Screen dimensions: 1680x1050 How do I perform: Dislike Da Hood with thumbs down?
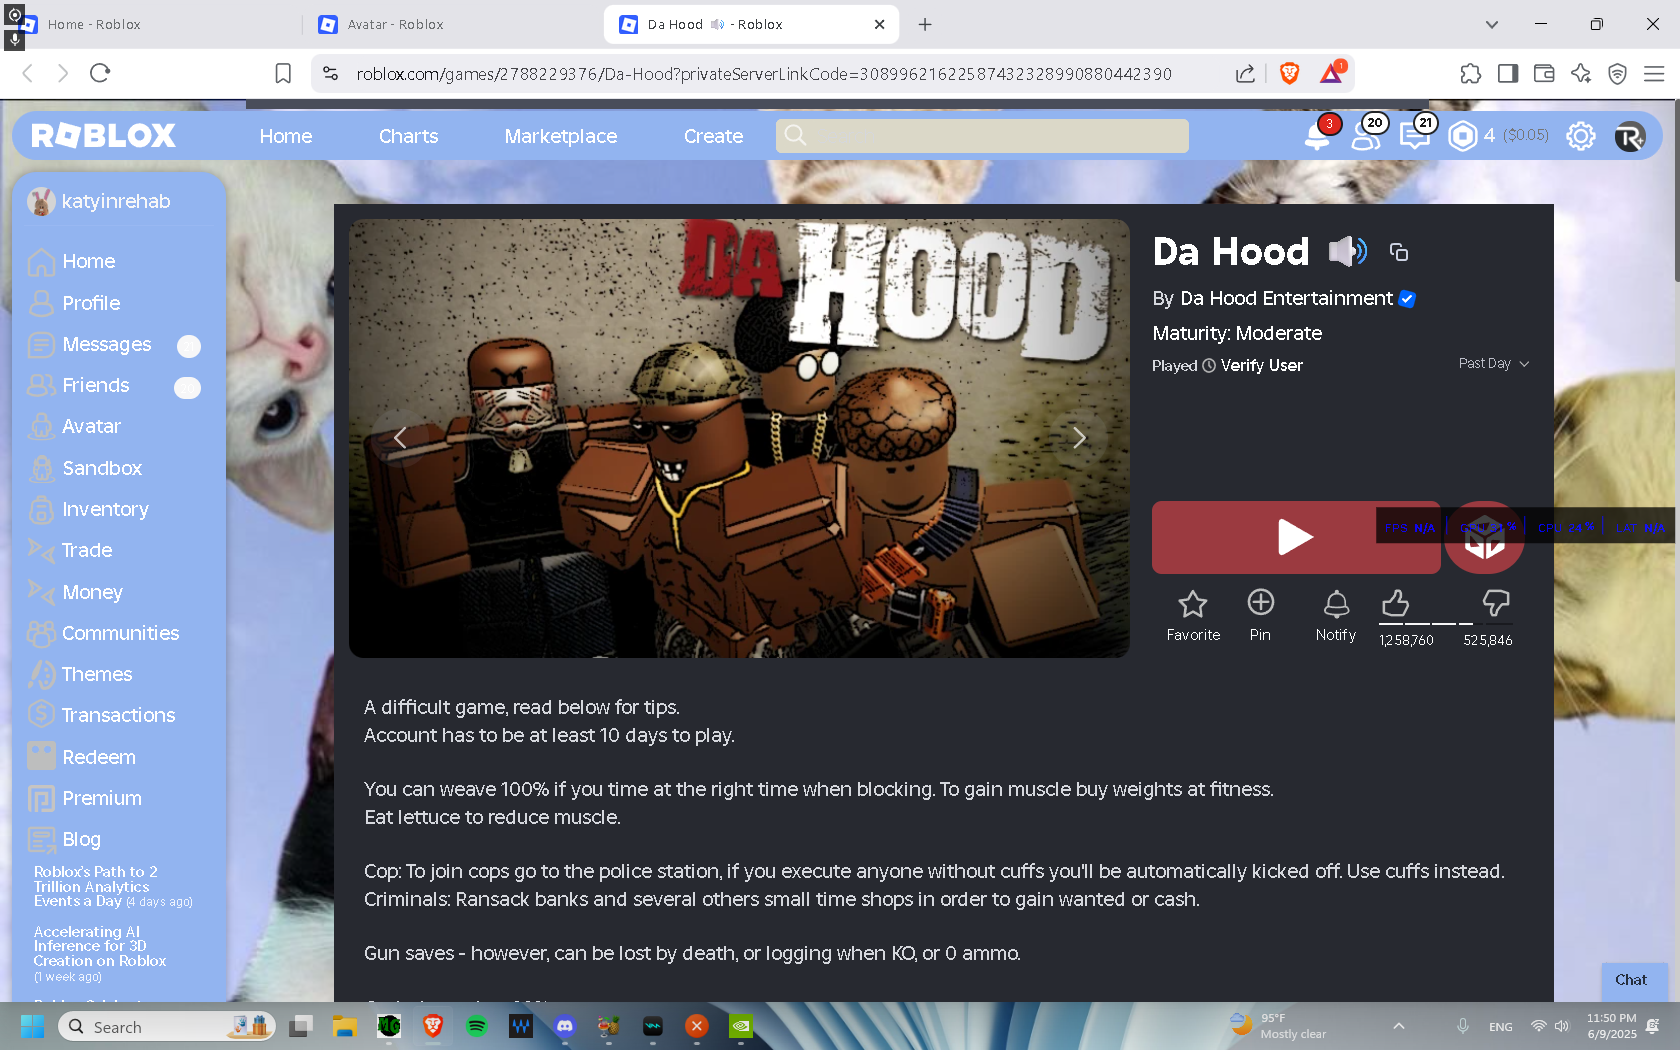[x=1496, y=603]
